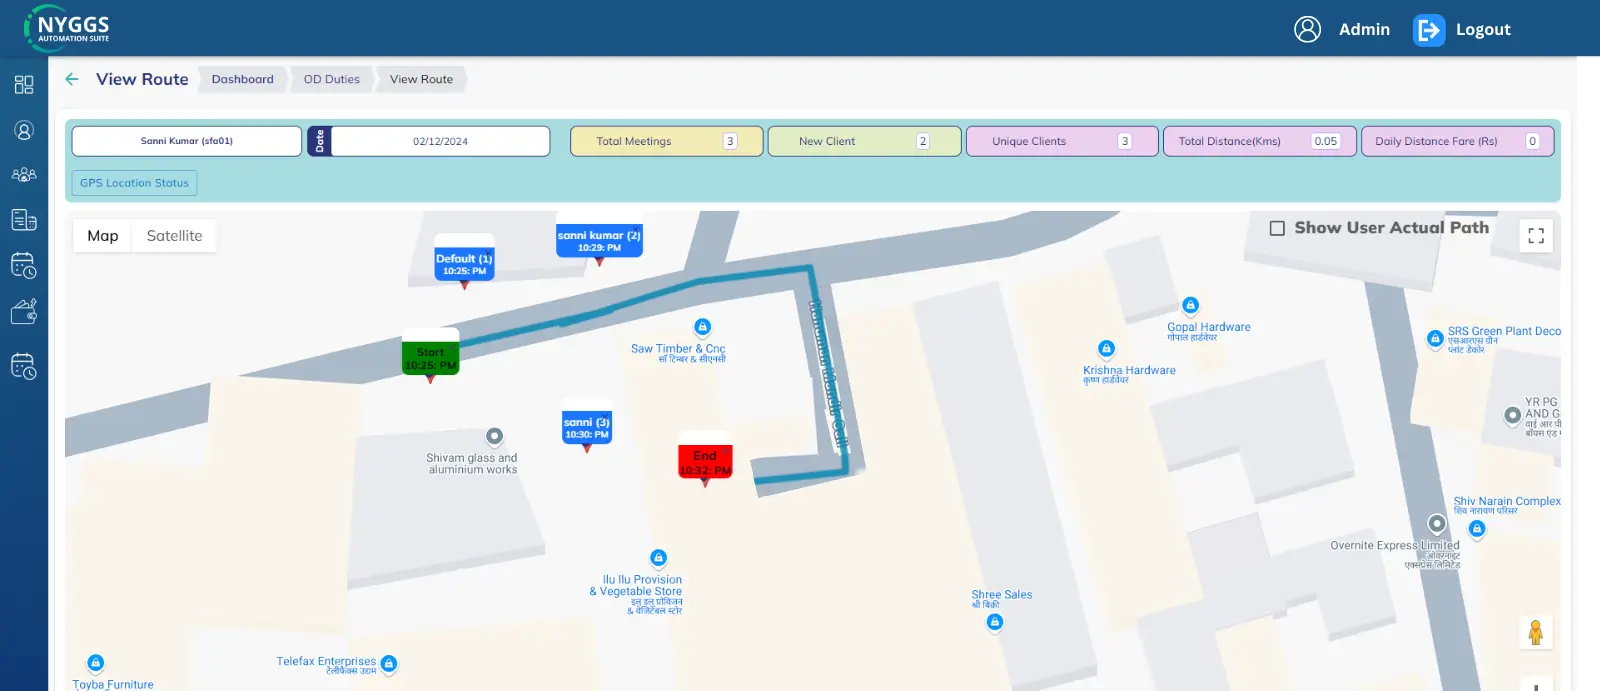
Task: Click the New Client card
Action: tap(864, 141)
